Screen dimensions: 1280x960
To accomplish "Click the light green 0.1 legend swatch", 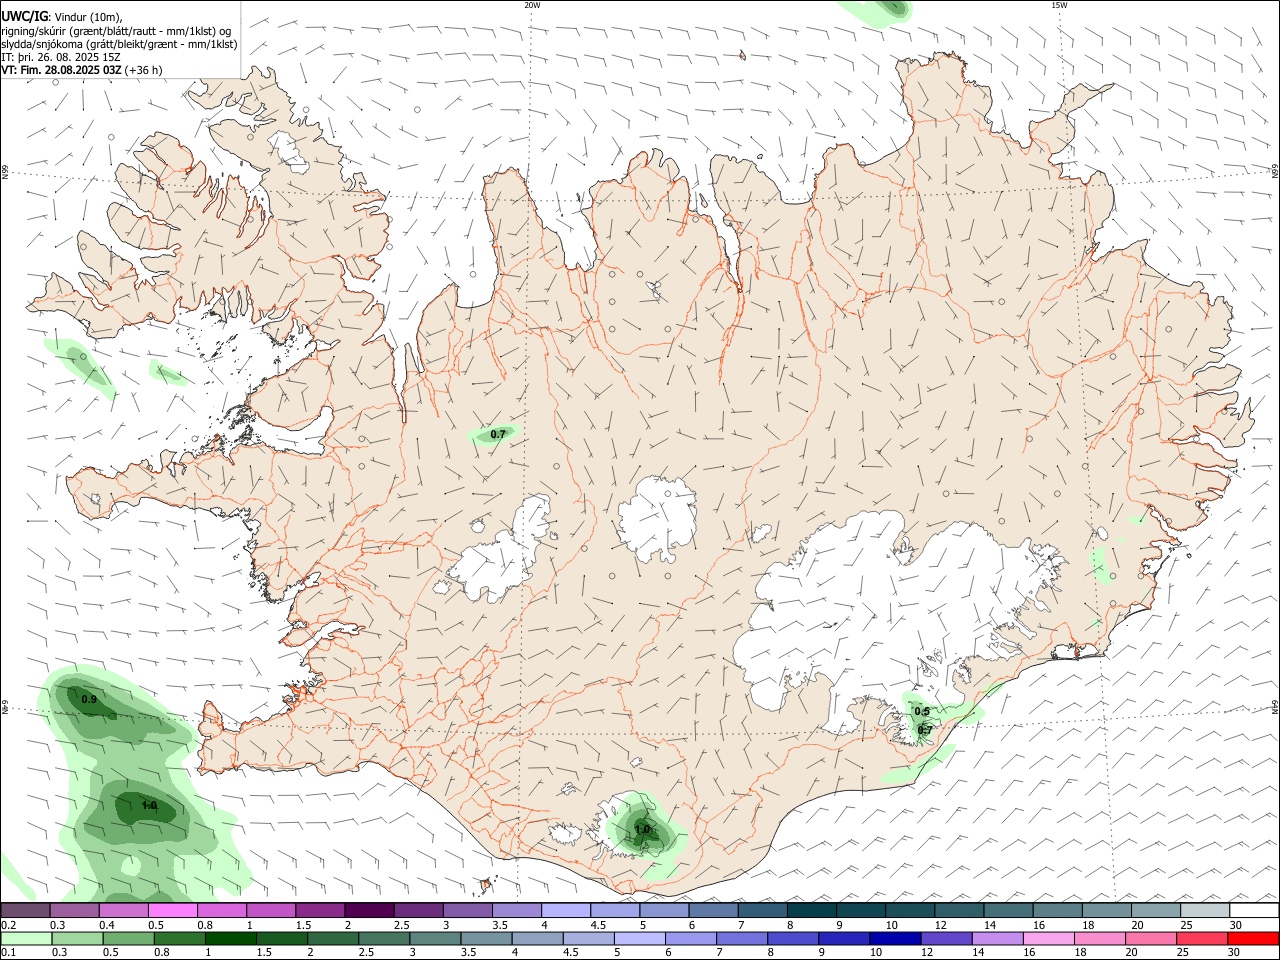I will (x=26, y=938).
